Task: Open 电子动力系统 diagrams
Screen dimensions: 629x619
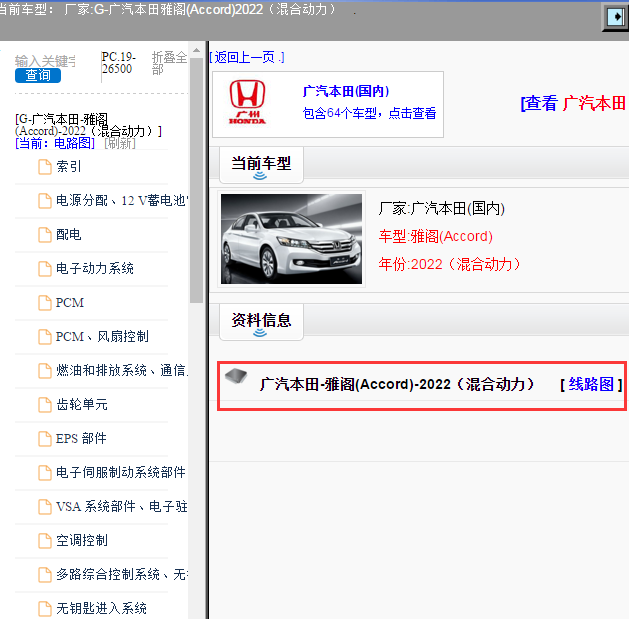Action: (95, 268)
